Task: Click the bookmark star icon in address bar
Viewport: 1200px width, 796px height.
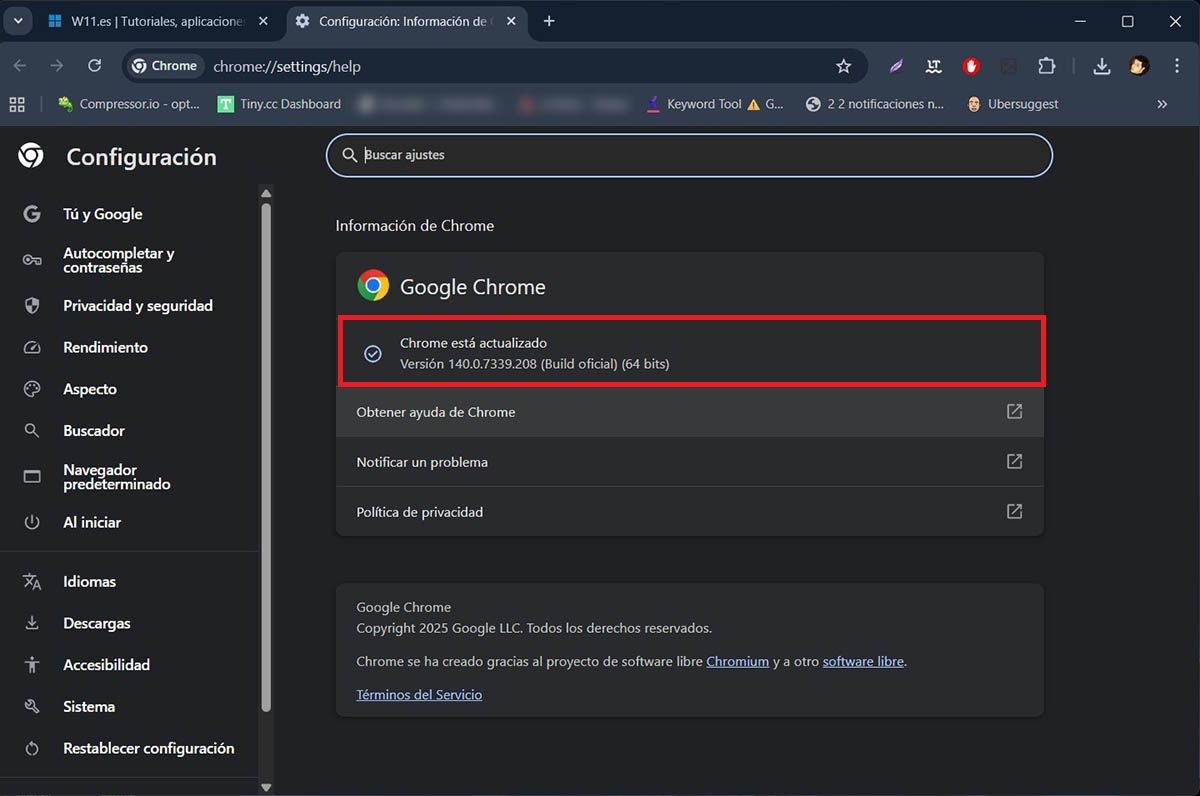Action: 843,66
